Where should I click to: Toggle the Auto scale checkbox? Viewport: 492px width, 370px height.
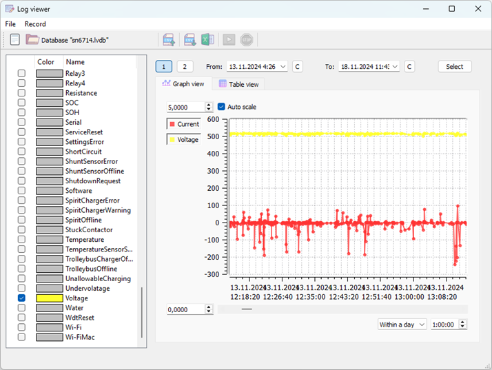pos(221,107)
